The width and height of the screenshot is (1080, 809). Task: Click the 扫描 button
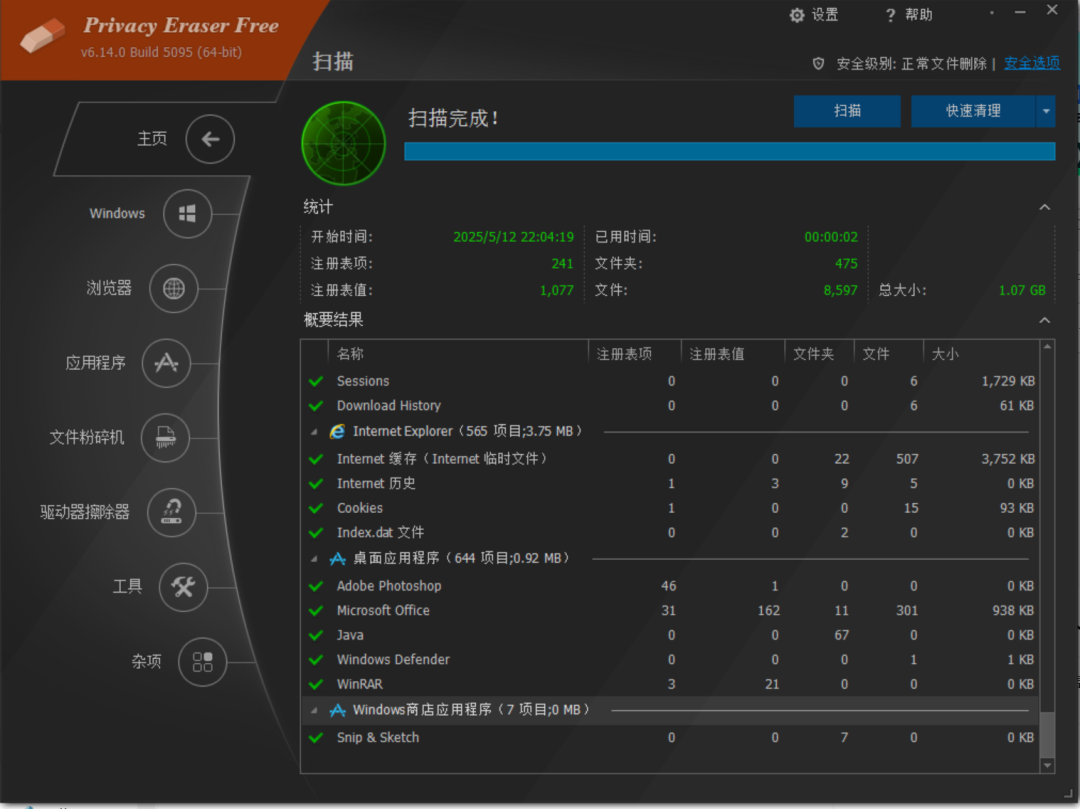[x=847, y=111]
